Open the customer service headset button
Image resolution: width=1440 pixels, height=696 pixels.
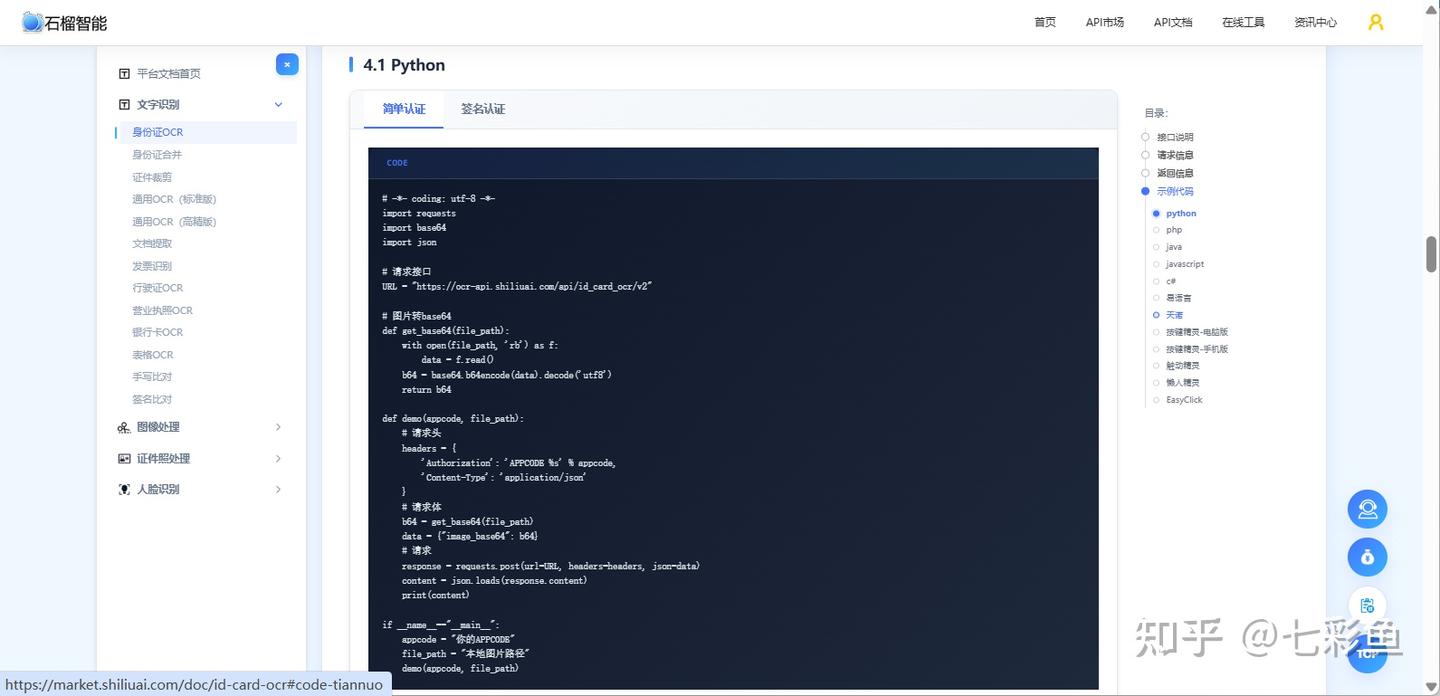click(1367, 509)
